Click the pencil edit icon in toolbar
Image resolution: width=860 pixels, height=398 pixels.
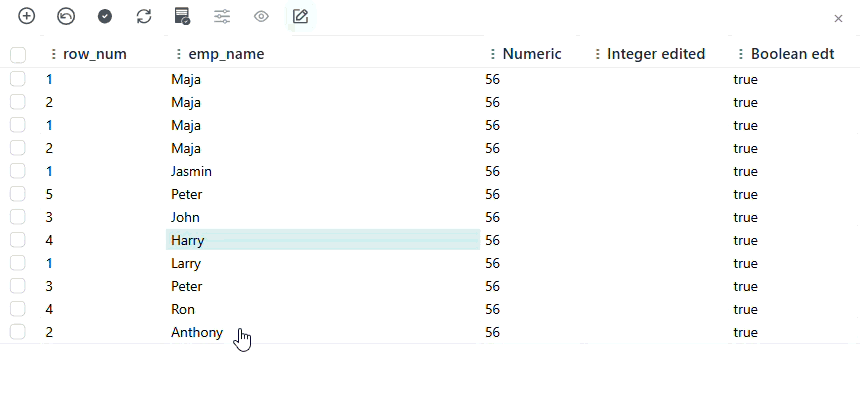pyautogui.click(x=300, y=16)
